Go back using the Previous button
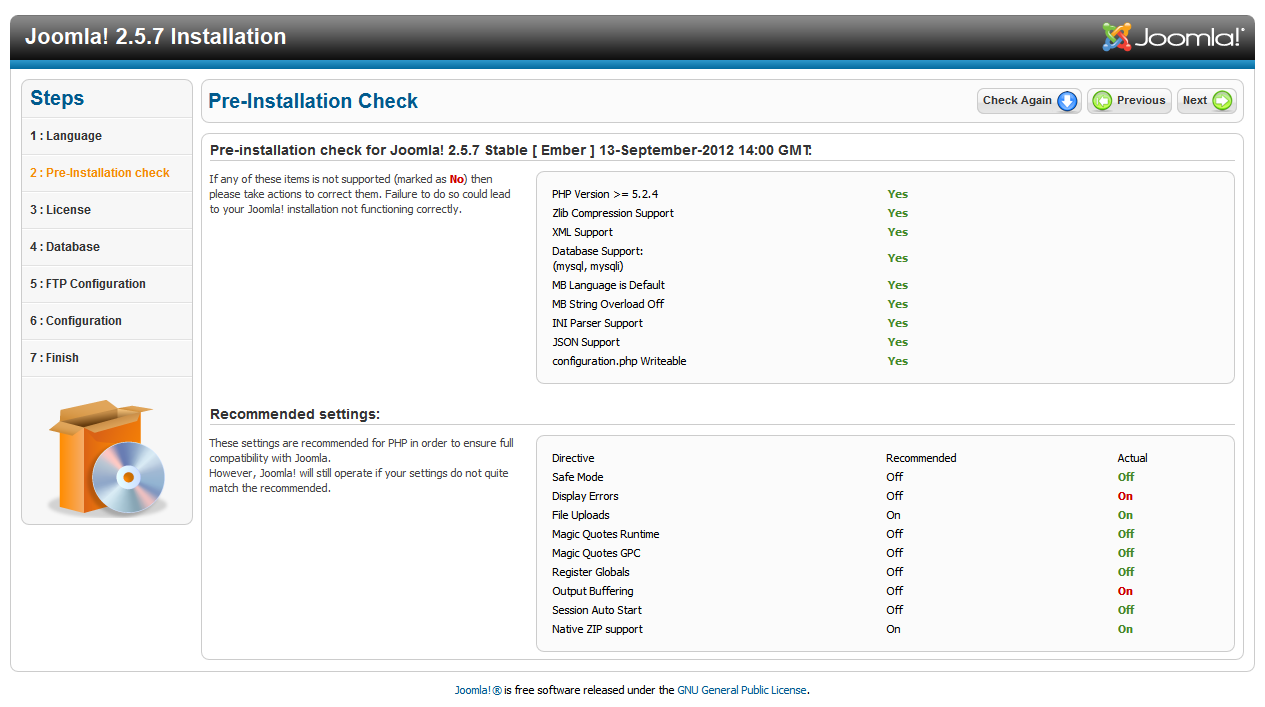 1129,101
